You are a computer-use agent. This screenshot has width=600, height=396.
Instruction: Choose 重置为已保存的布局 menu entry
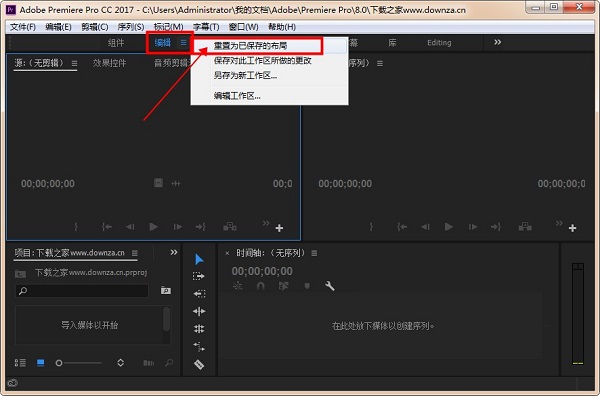click(269, 46)
